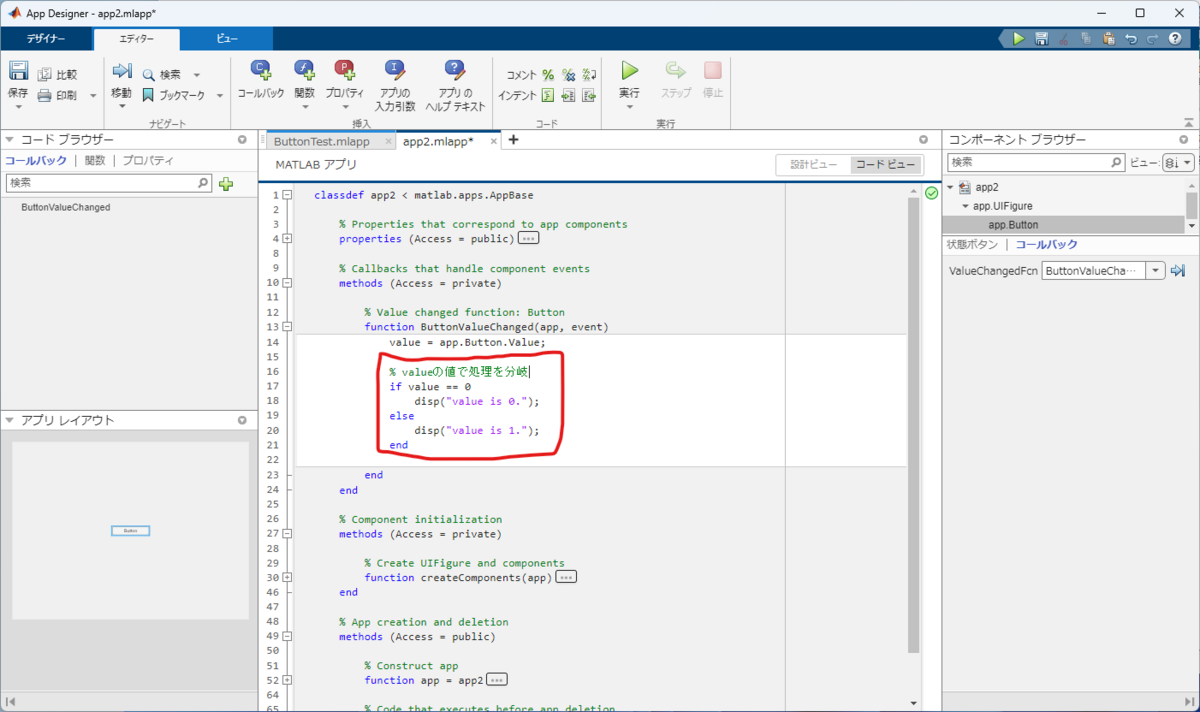Select the コールバック tab in Code Browser
Viewport: 1200px width, 712px height.
36,160
